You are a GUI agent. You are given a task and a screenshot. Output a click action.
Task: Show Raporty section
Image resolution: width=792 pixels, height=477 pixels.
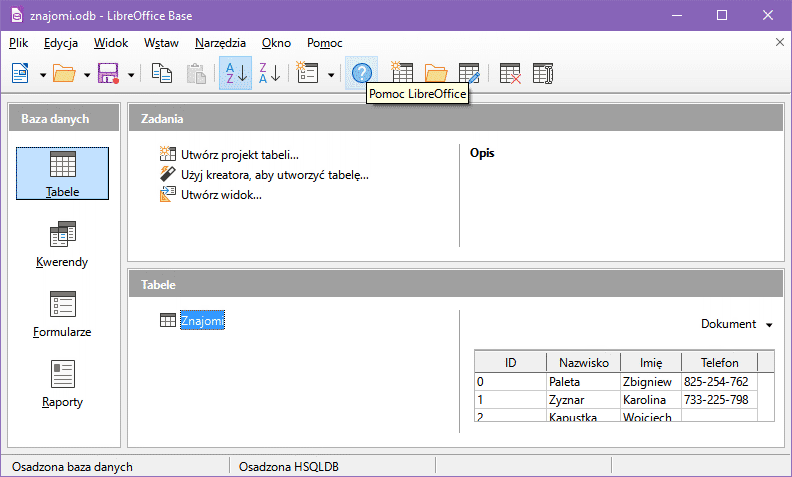click(x=62, y=385)
